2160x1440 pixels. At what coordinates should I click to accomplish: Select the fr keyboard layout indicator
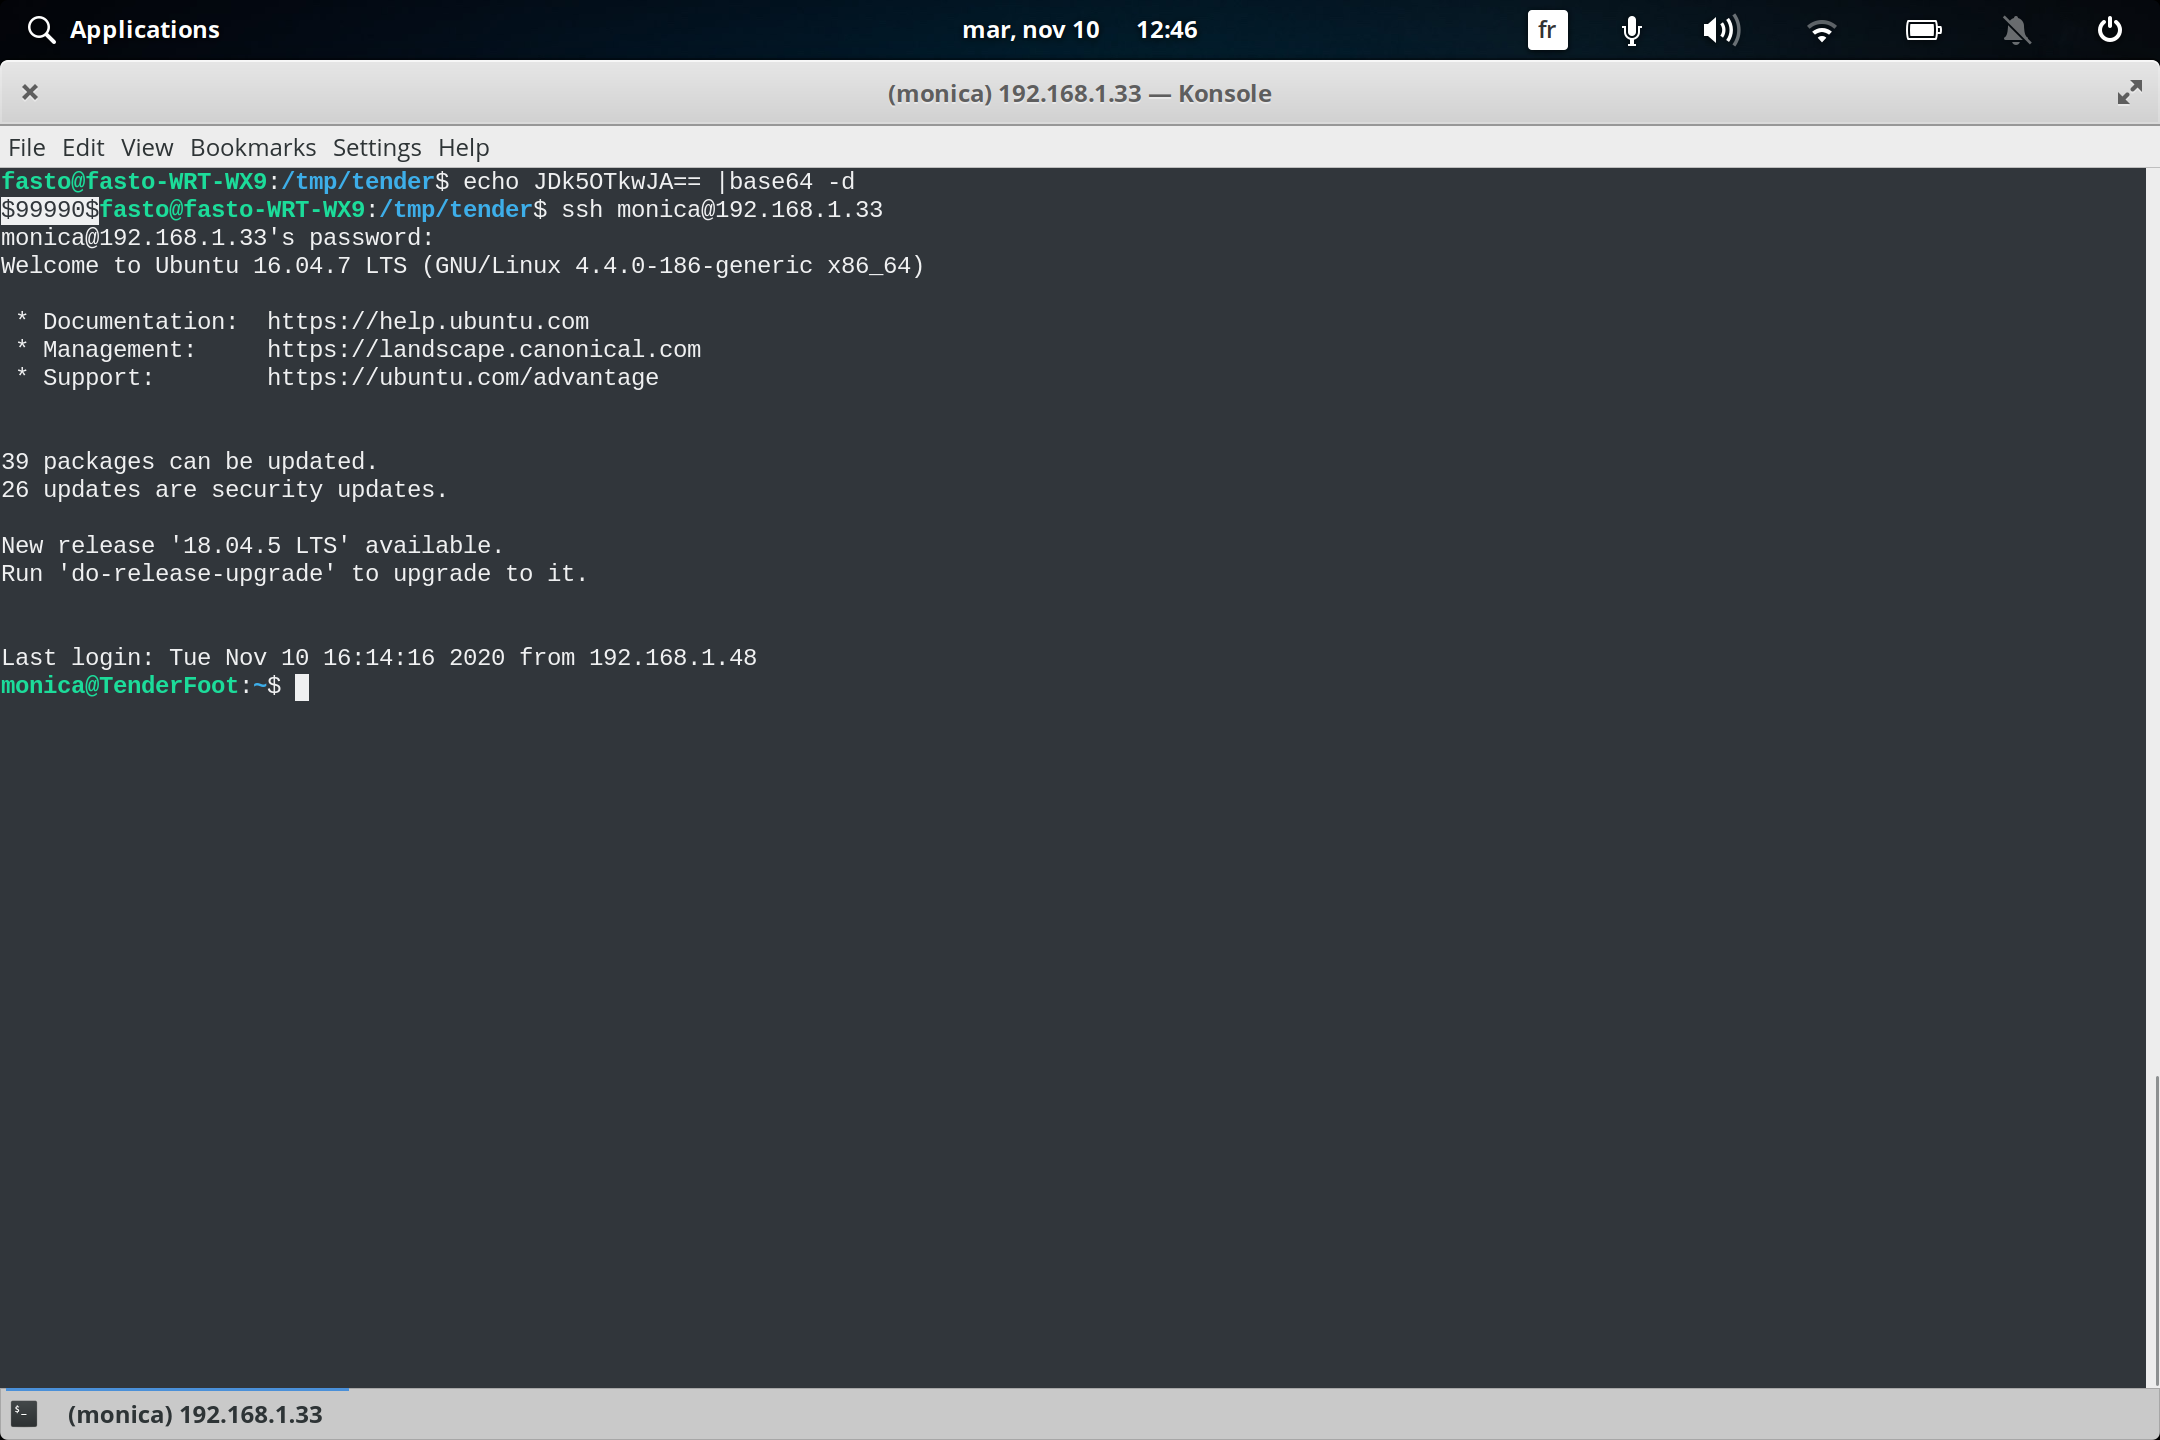point(1546,30)
